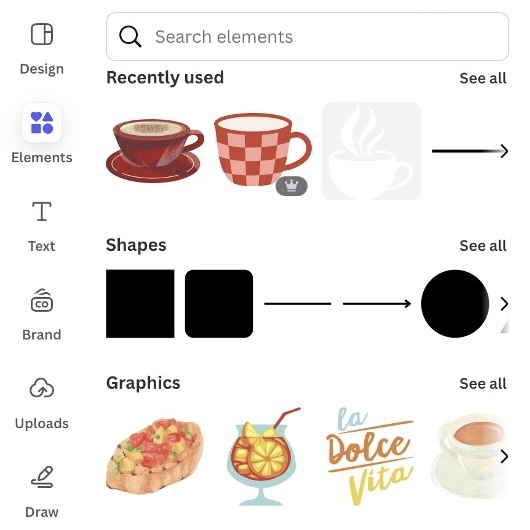See all Graphics
Viewport: 530px width, 530px height.
(x=483, y=384)
